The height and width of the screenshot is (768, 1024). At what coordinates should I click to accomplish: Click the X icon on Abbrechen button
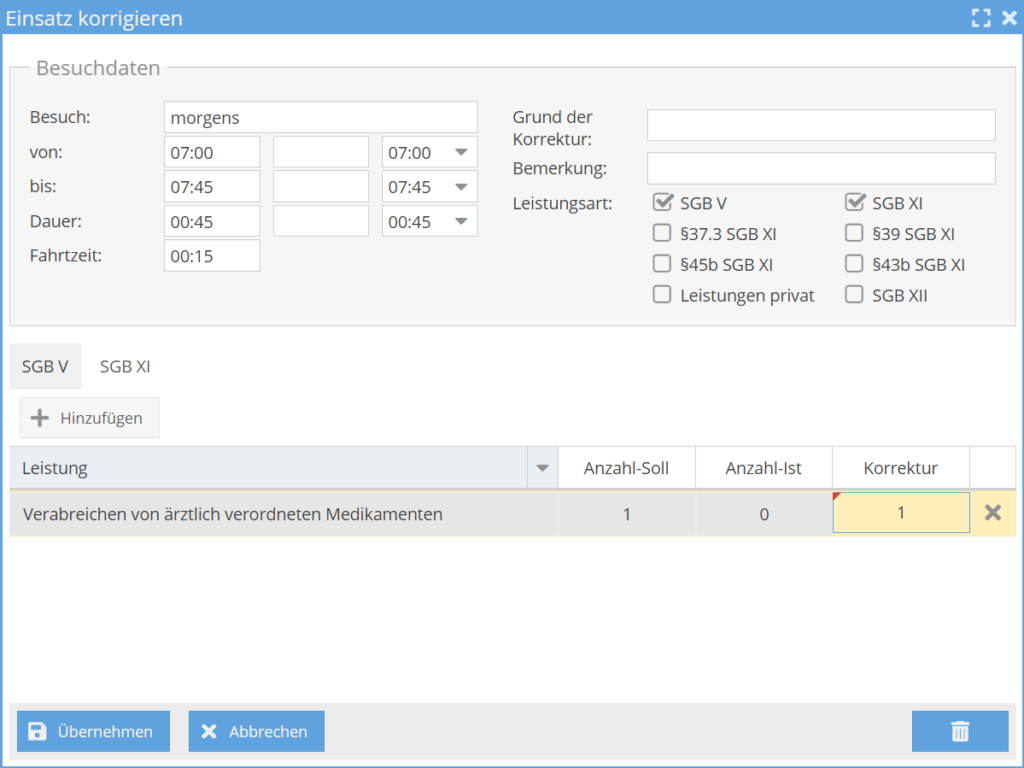pos(209,732)
